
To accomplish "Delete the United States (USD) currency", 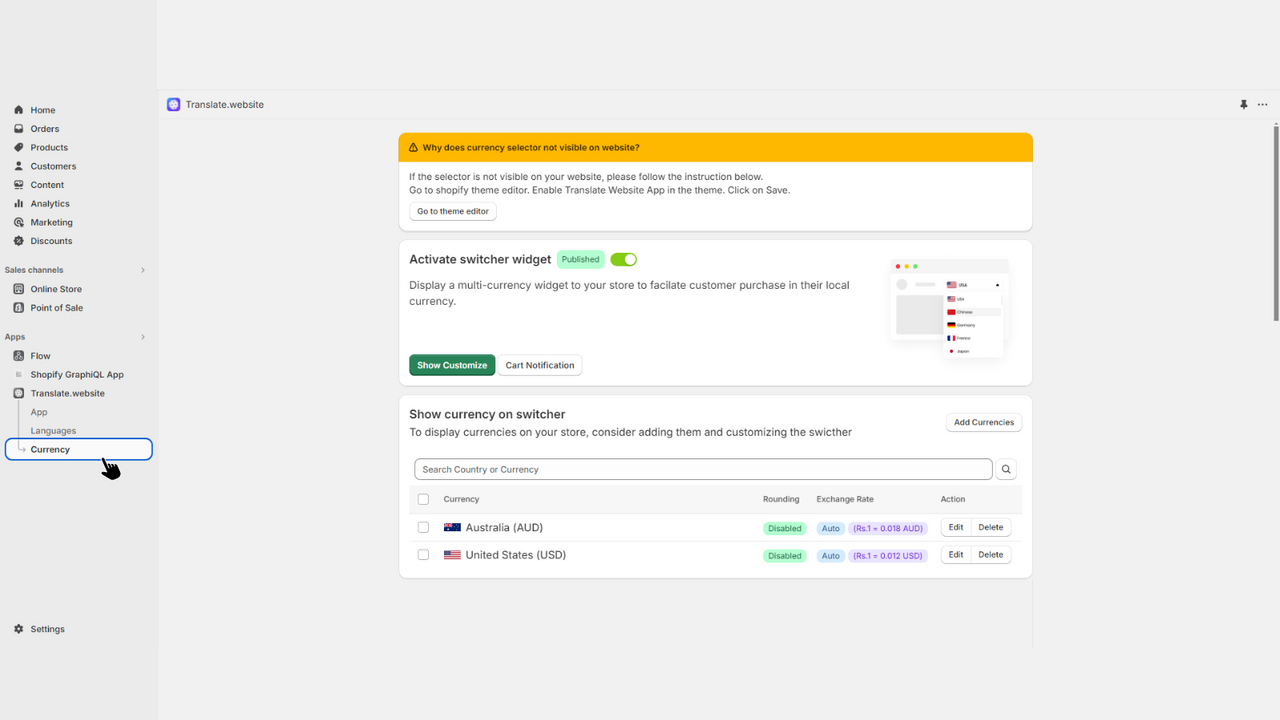I will click(991, 555).
